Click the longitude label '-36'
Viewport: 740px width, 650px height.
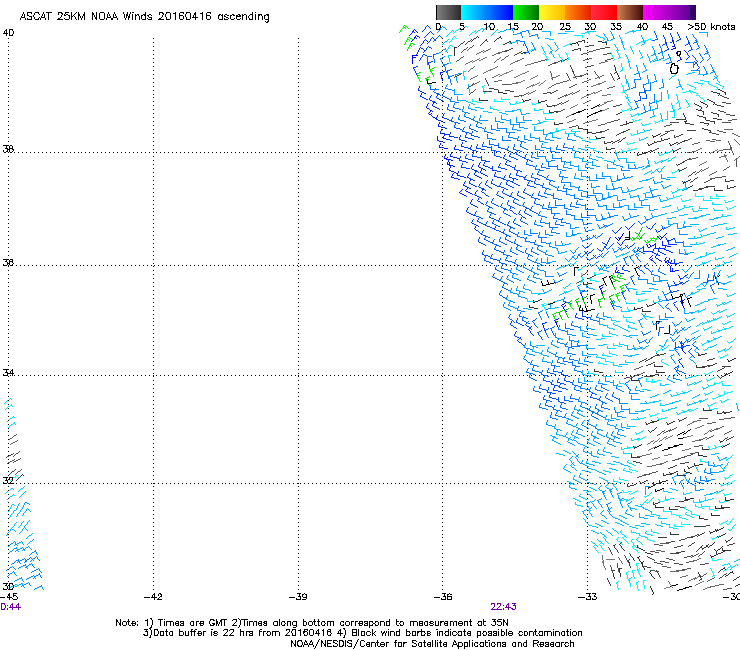tap(443, 597)
